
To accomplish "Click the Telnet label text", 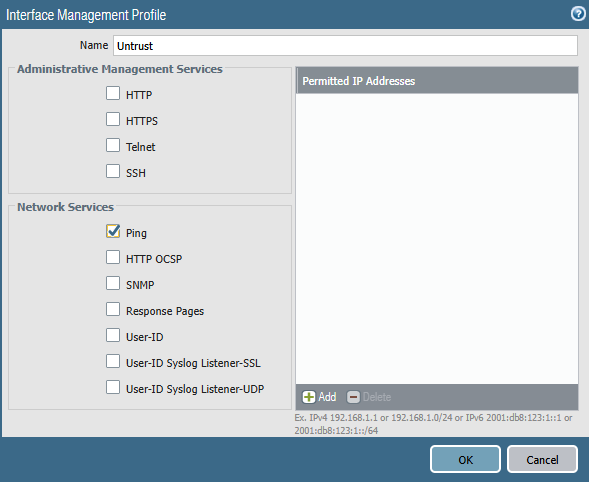I will [140, 147].
